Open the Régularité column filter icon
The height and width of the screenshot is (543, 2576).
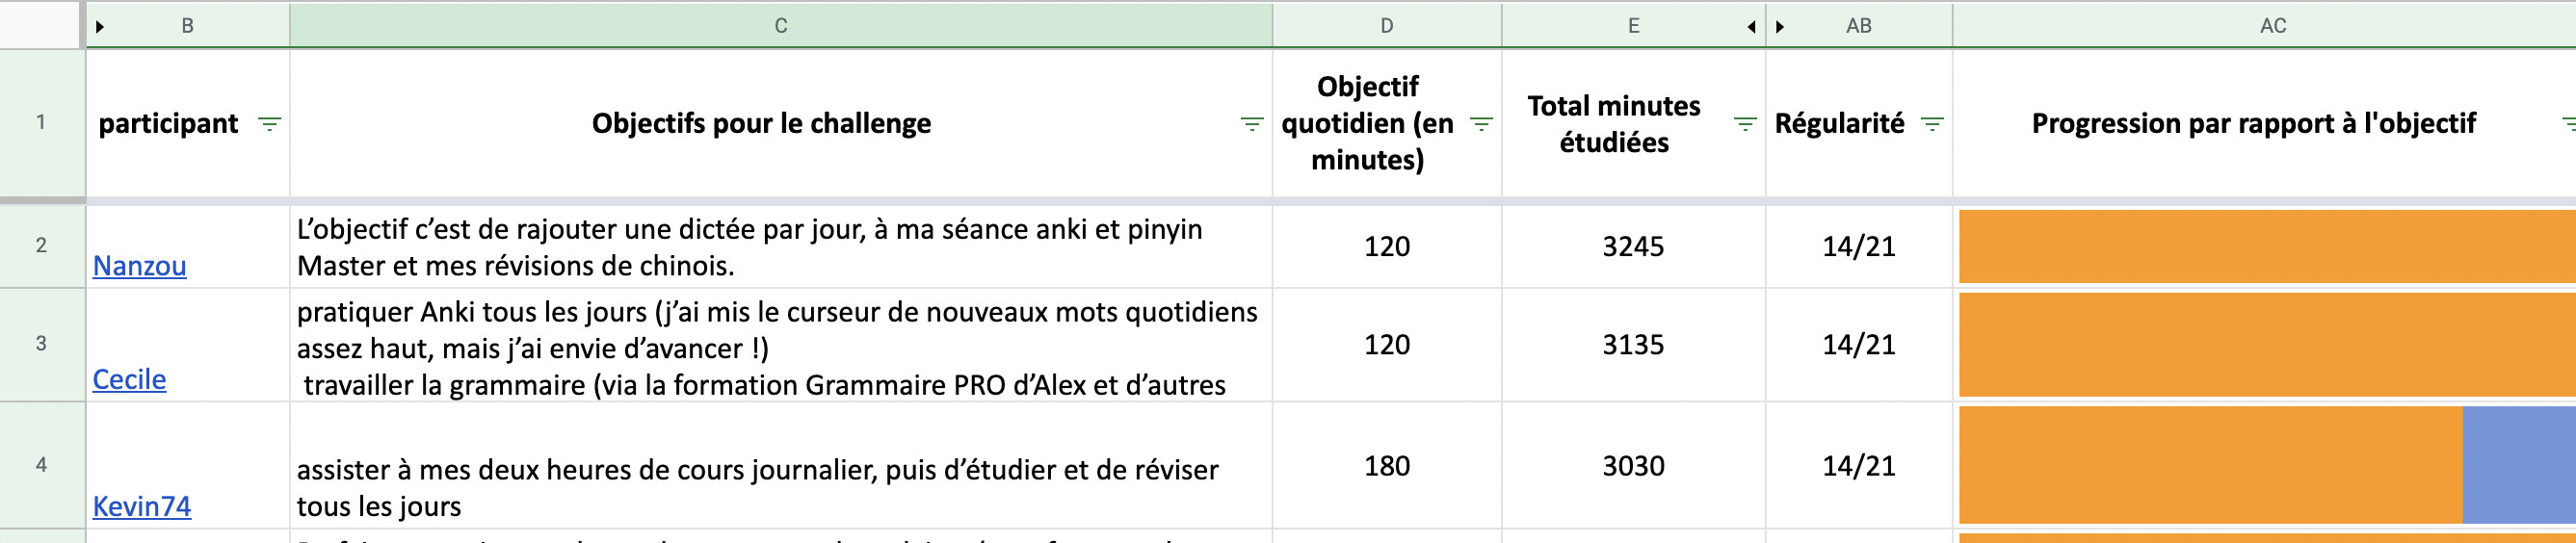[1932, 124]
